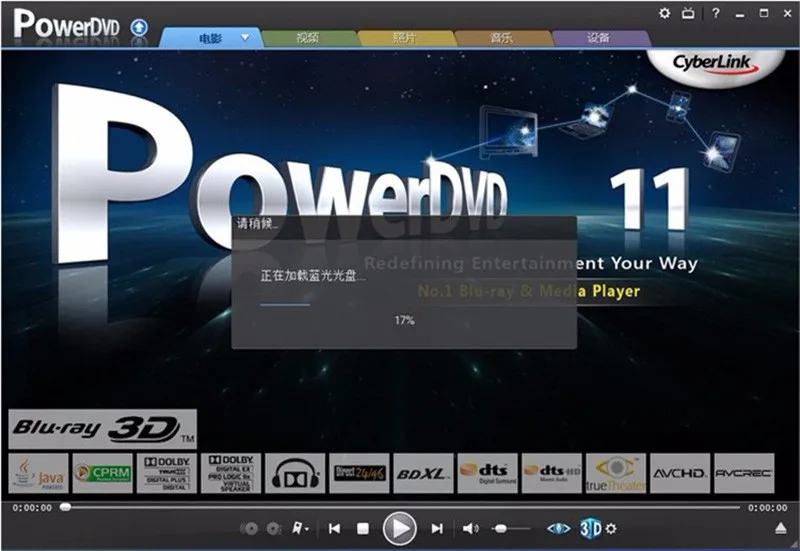Click the AVCHD badge
800x551 pixels.
click(x=680, y=473)
